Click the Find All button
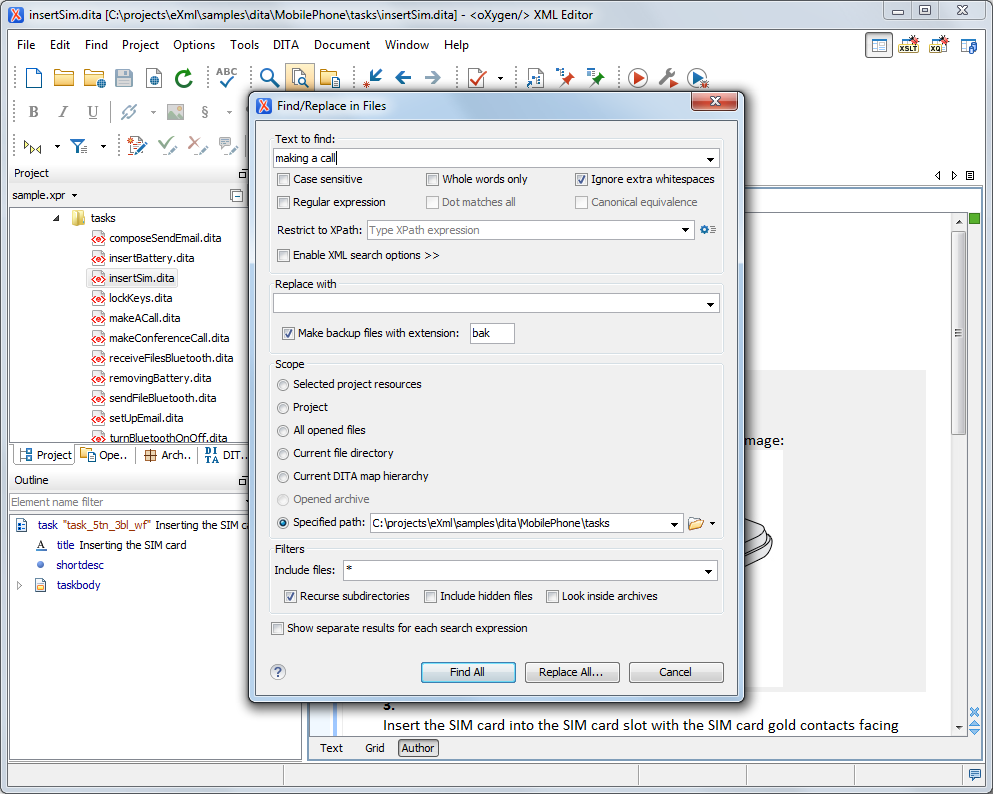The image size is (993, 794). [x=468, y=672]
